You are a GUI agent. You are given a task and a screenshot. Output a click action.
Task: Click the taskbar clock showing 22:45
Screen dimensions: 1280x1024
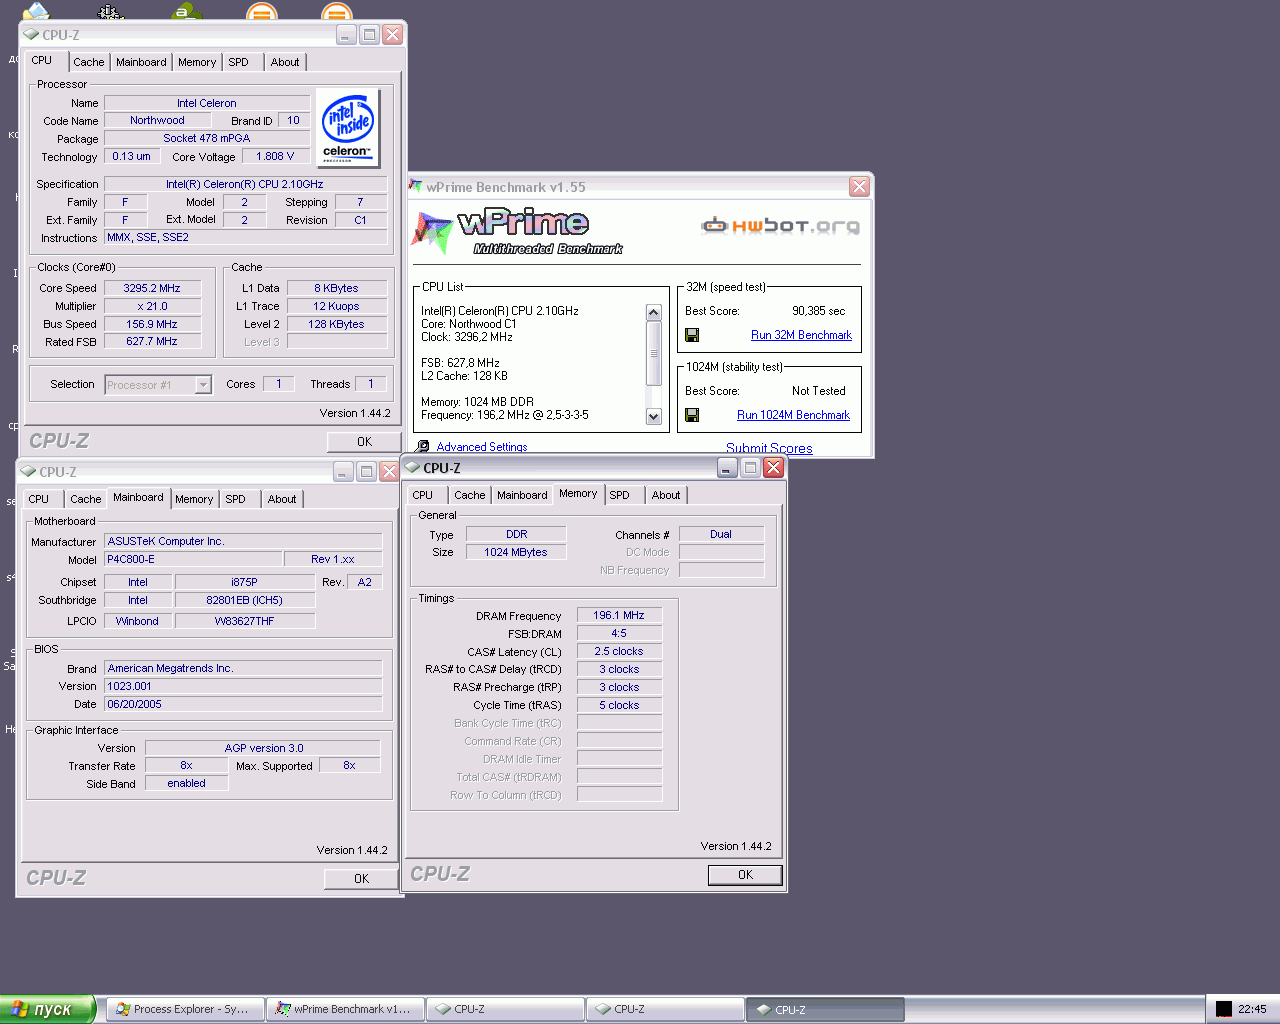[1252, 1009]
